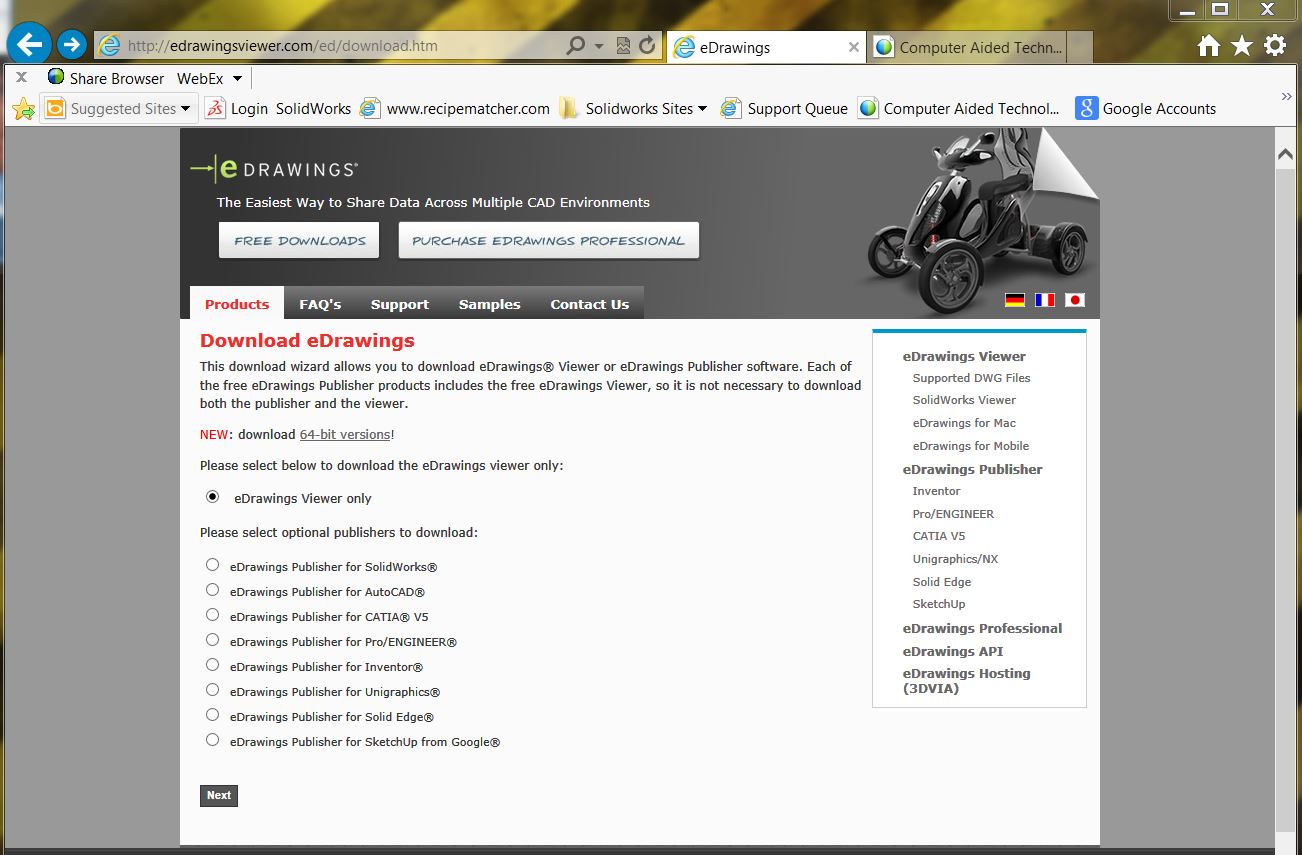Open the FAQ's navigation tab
This screenshot has width=1302, height=855.
click(x=320, y=304)
